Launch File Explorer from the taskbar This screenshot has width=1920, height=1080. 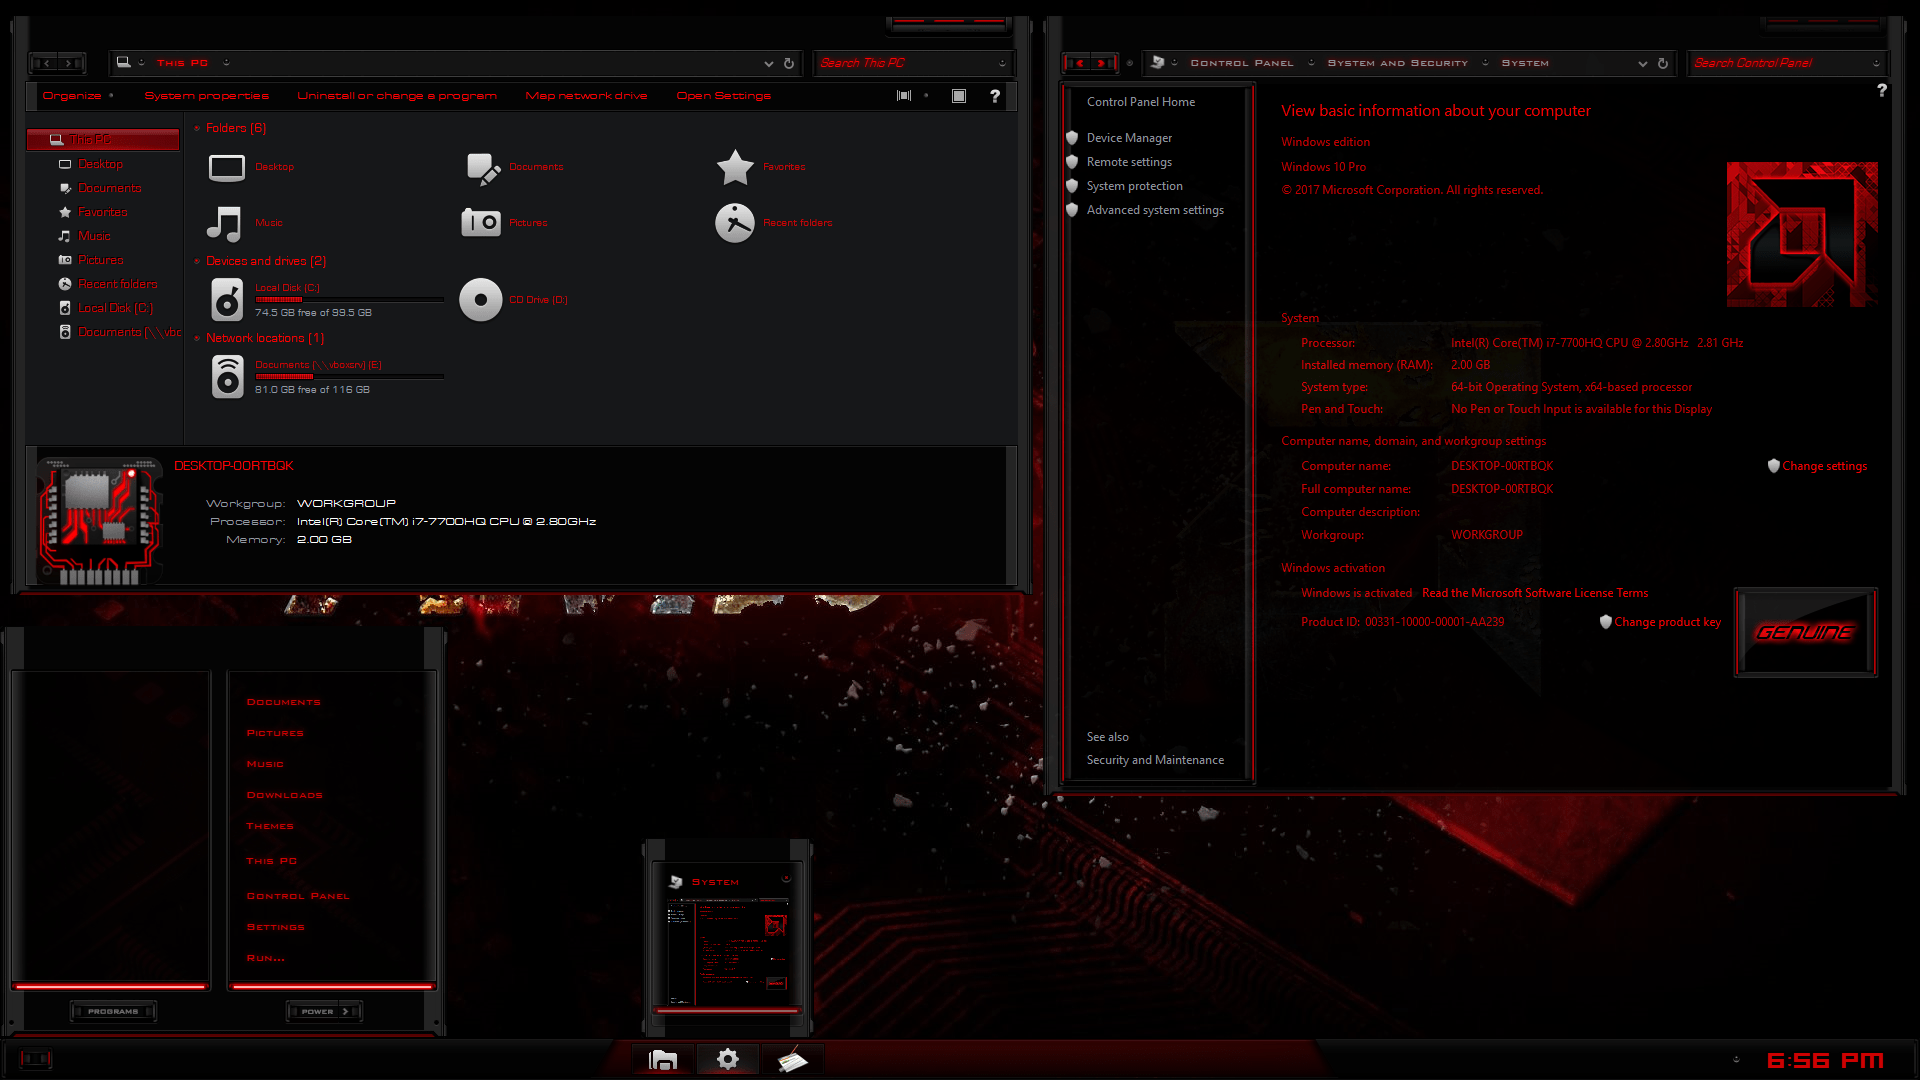663,1058
